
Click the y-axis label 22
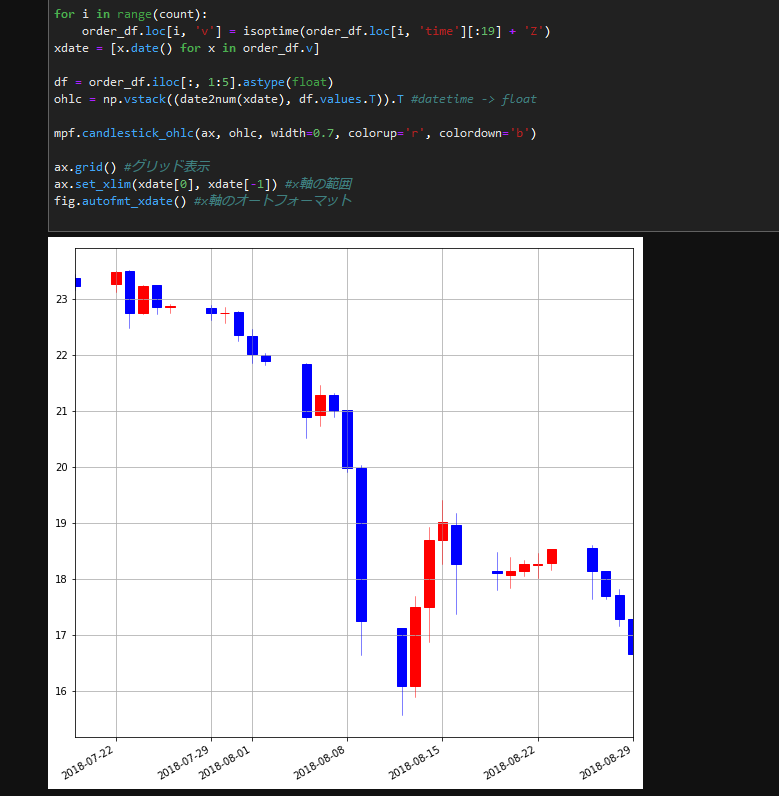[x=61, y=355]
